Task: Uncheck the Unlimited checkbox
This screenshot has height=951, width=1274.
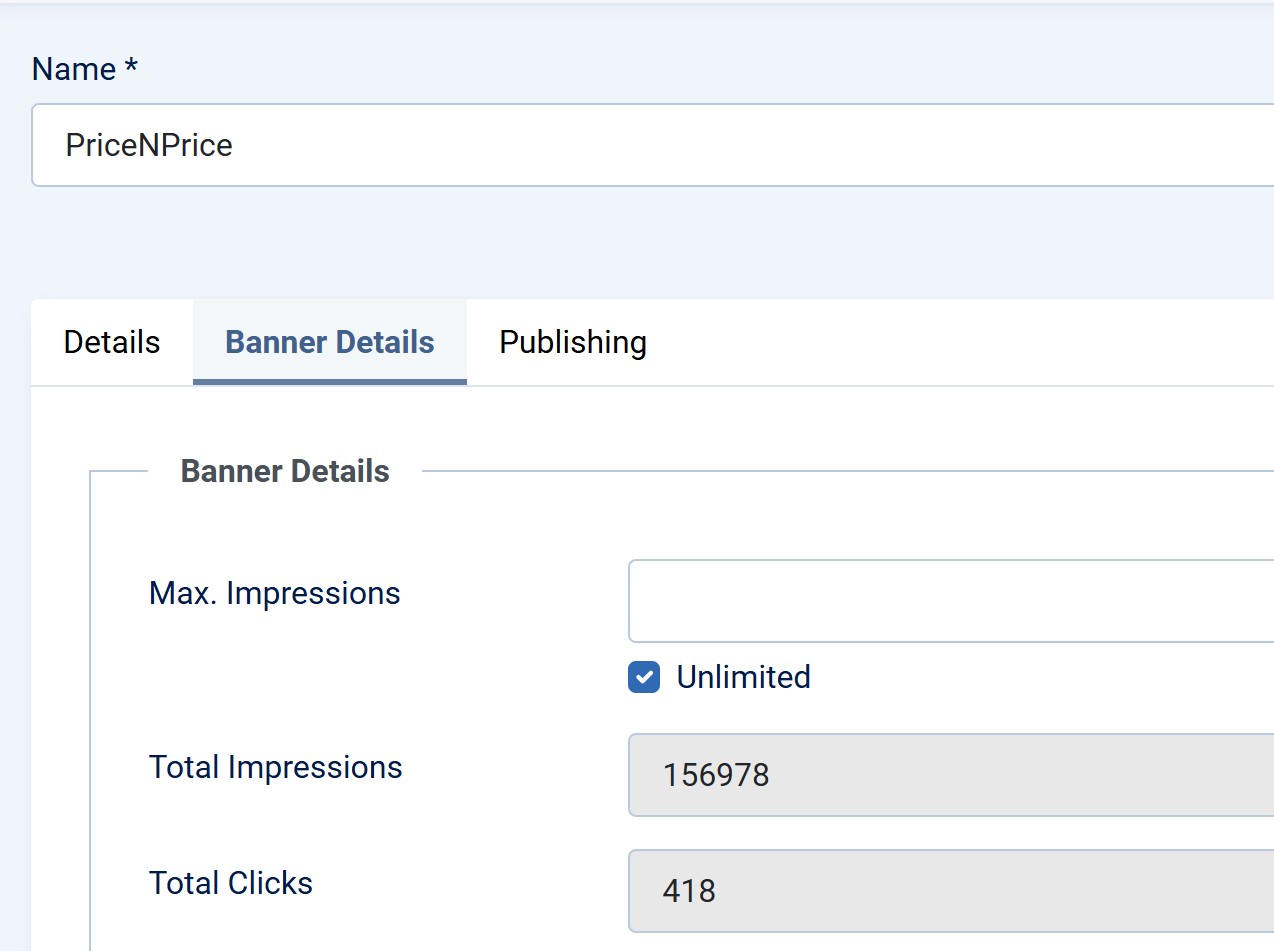Action: point(644,677)
